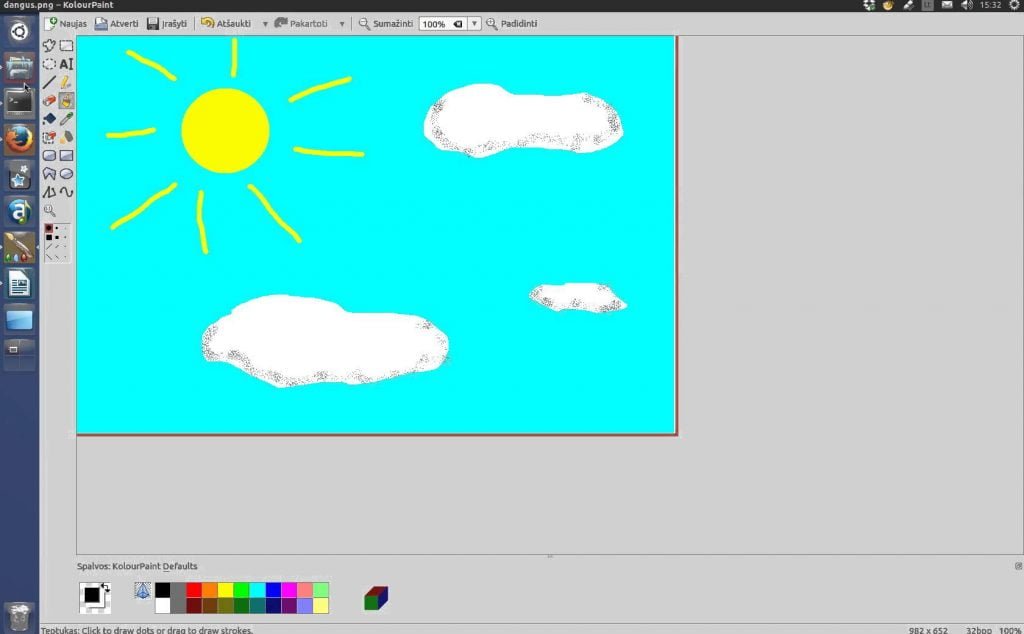Click the "32bpp" status bar entry
The width and height of the screenshot is (1024, 634).
(x=978, y=630)
